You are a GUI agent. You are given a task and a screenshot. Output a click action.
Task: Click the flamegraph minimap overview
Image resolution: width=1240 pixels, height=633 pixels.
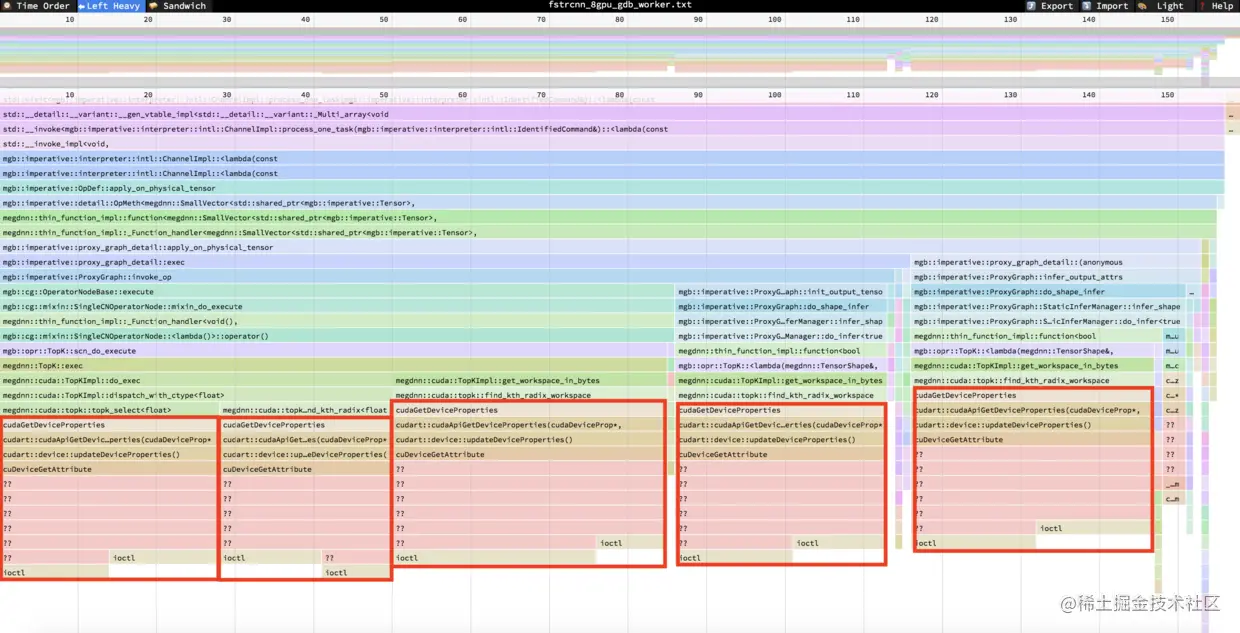(x=620, y=50)
